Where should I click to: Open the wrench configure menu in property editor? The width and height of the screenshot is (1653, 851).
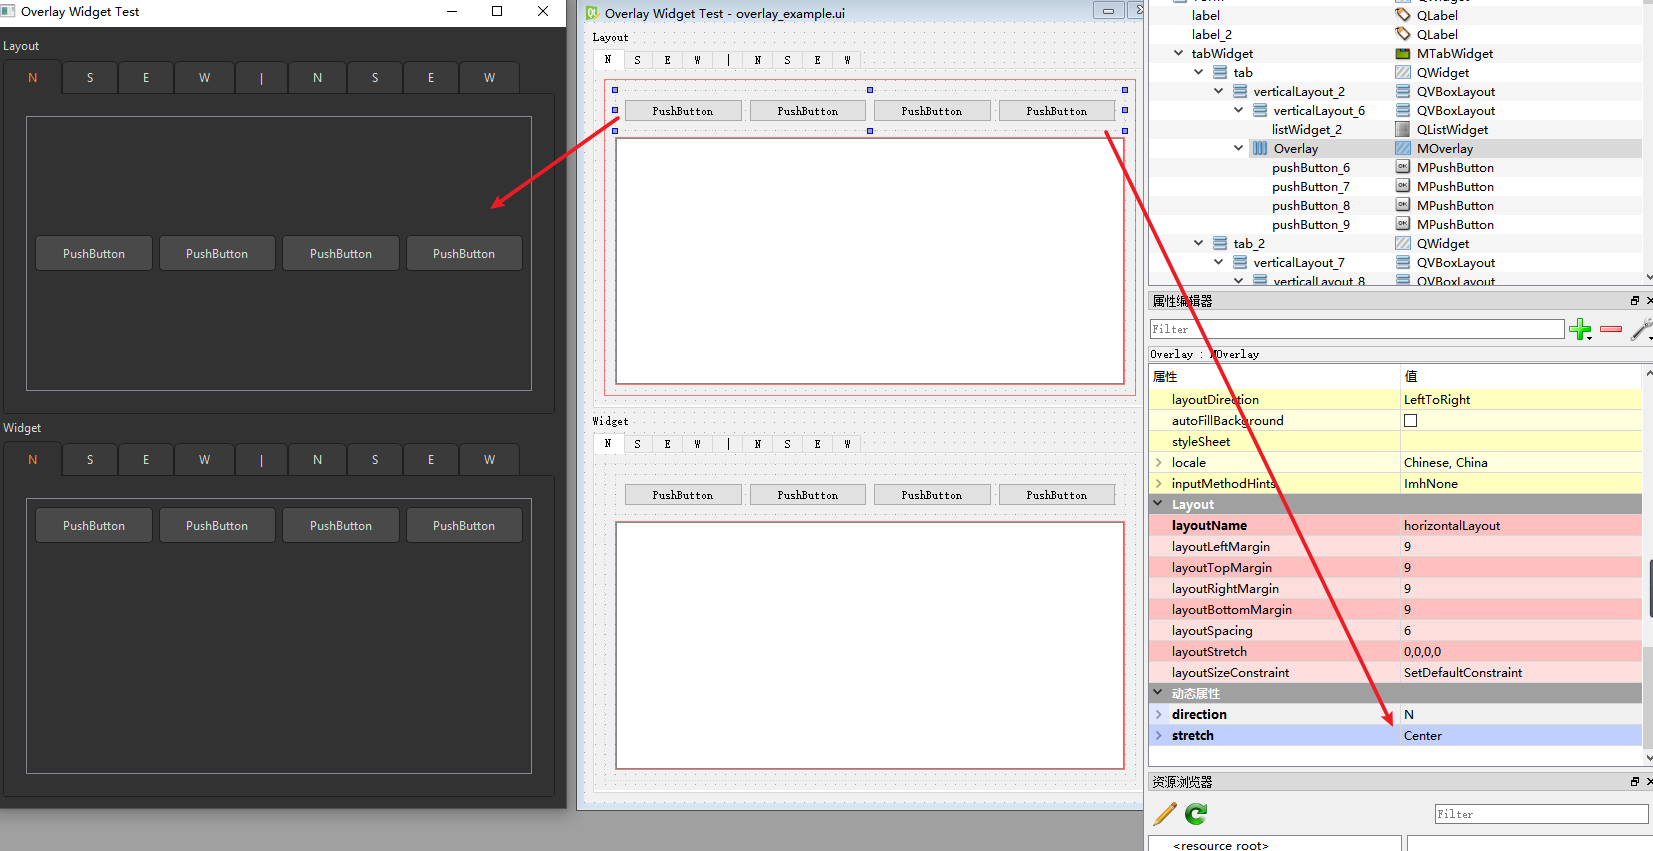click(1640, 329)
